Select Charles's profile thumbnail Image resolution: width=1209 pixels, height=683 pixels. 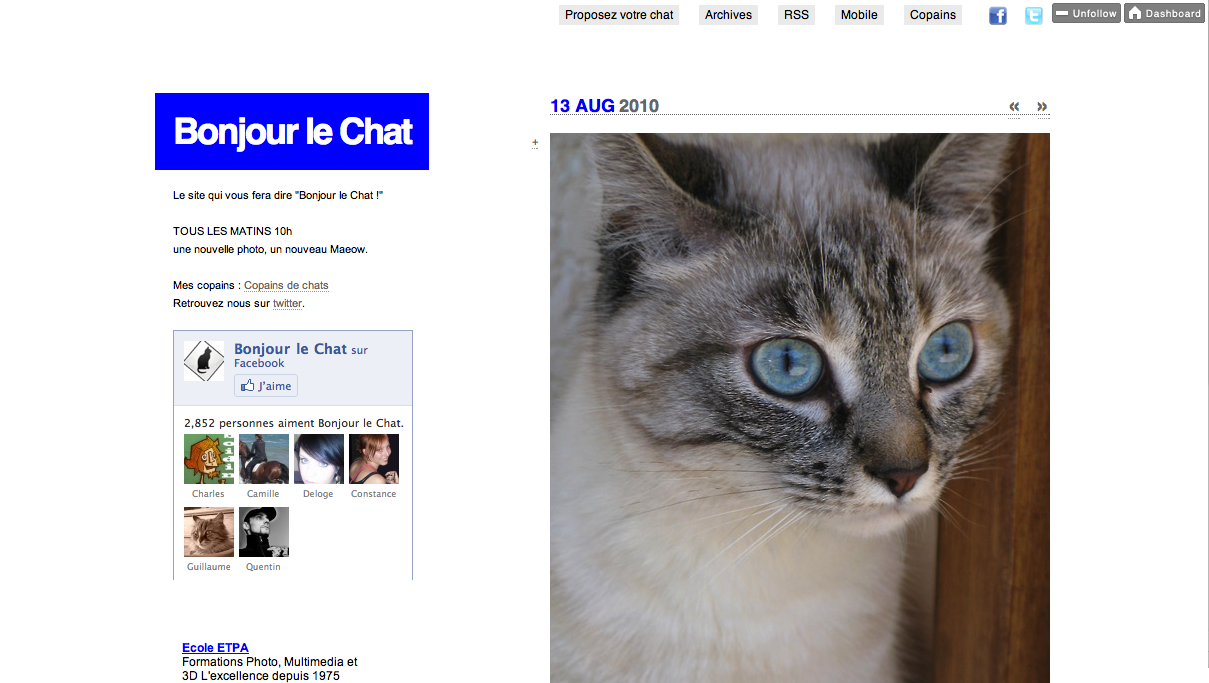[x=209, y=459]
